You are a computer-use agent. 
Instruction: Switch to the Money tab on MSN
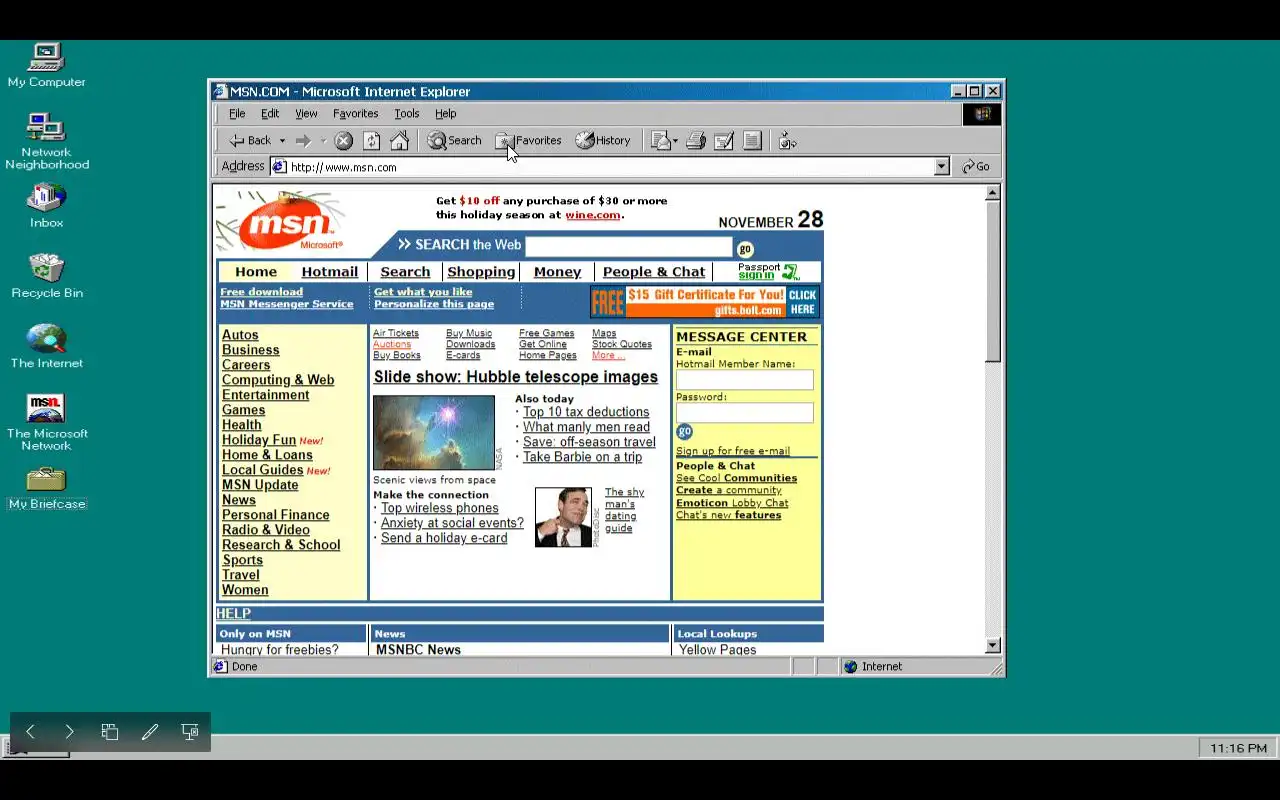[557, 272]
